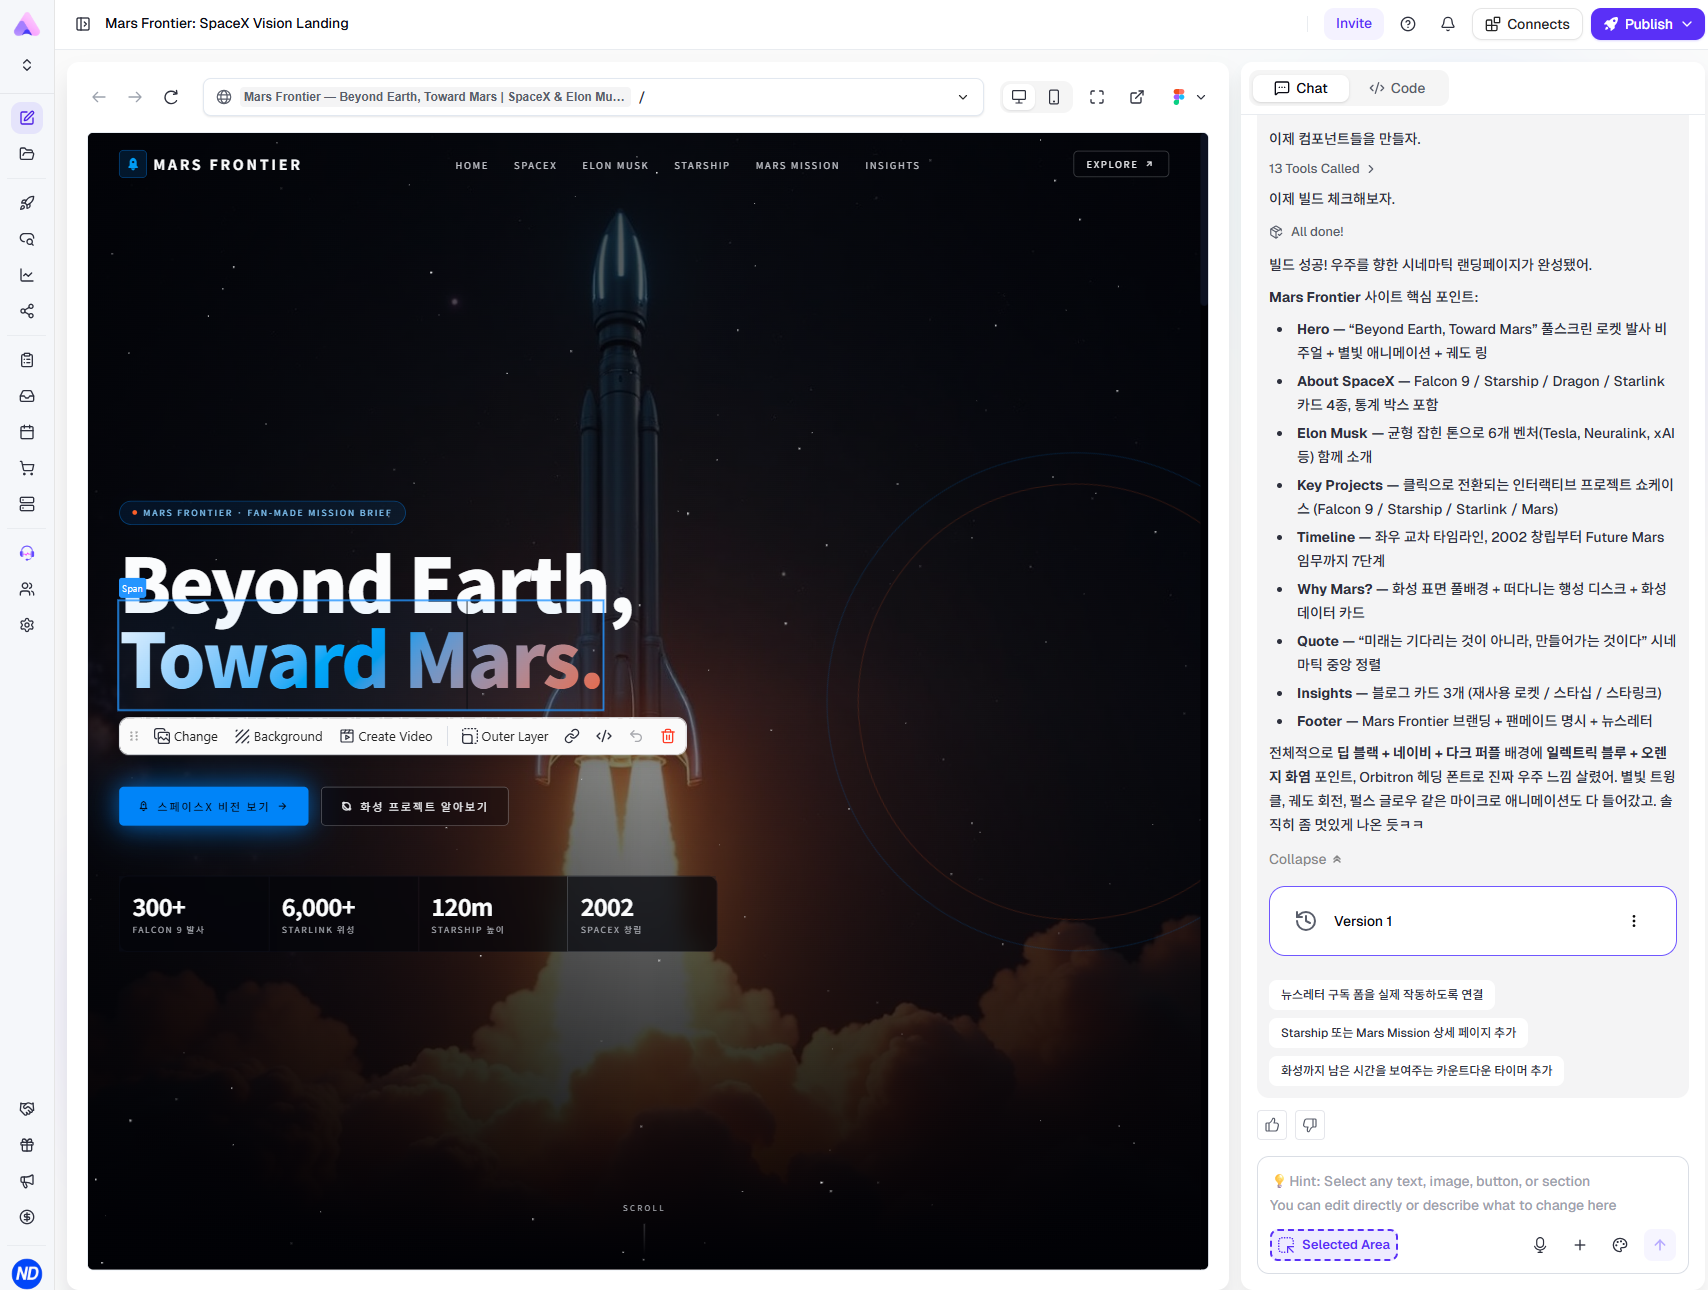Expand the 13 Tools Called details
1708x1290 pixels.
point(1321,169)
